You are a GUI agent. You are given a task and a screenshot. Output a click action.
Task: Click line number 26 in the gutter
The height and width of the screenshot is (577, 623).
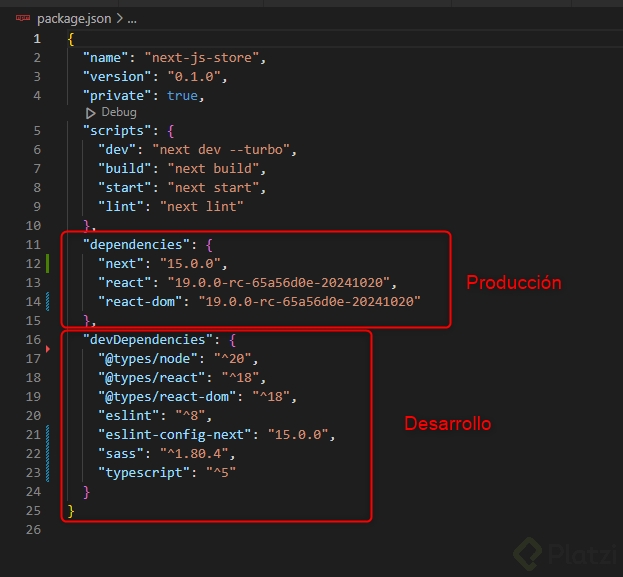pos(33,529)
